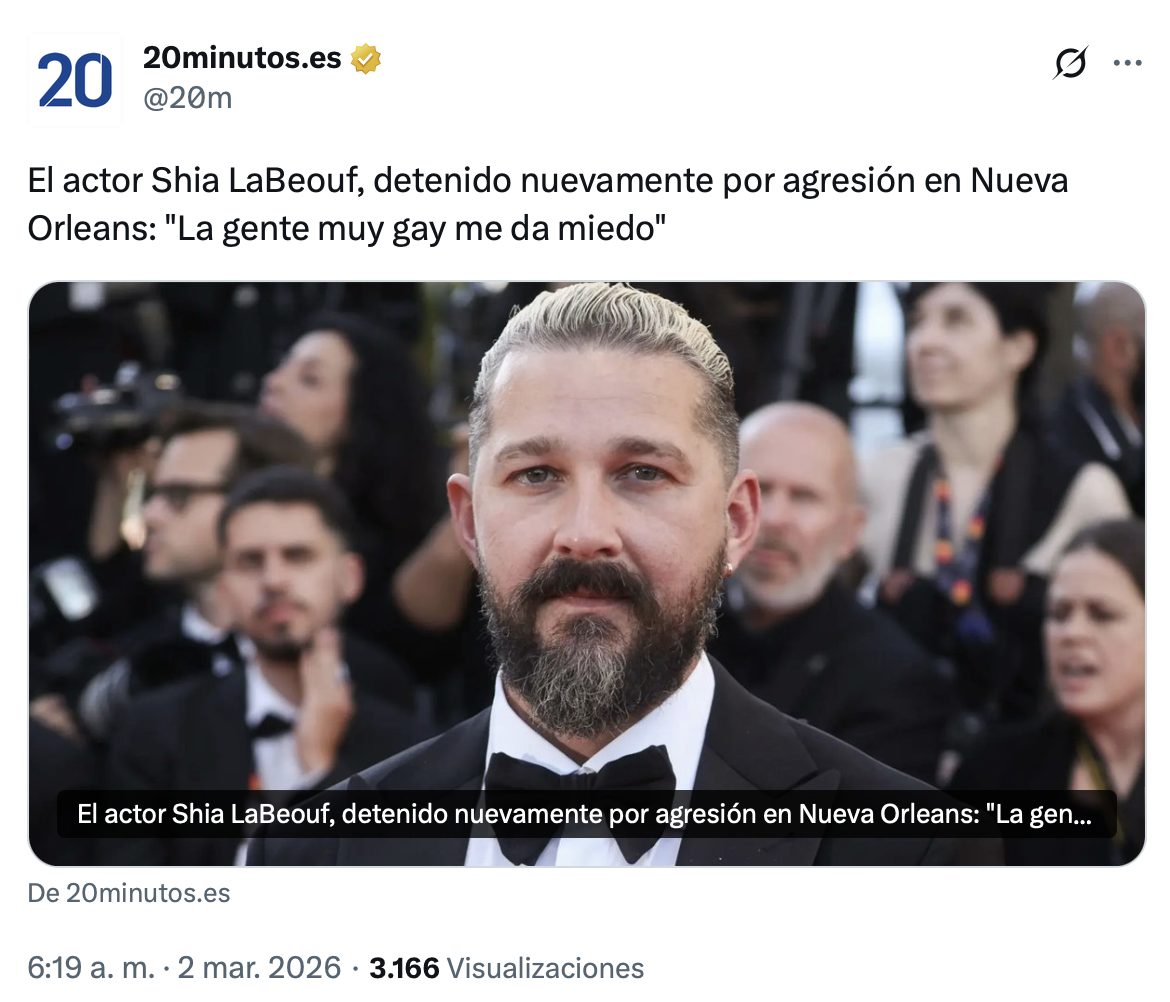Image resolution: width=1170 pixels, height=1002 pixels.
Task: Click the headline caption overlay on image
Action: 586,814
